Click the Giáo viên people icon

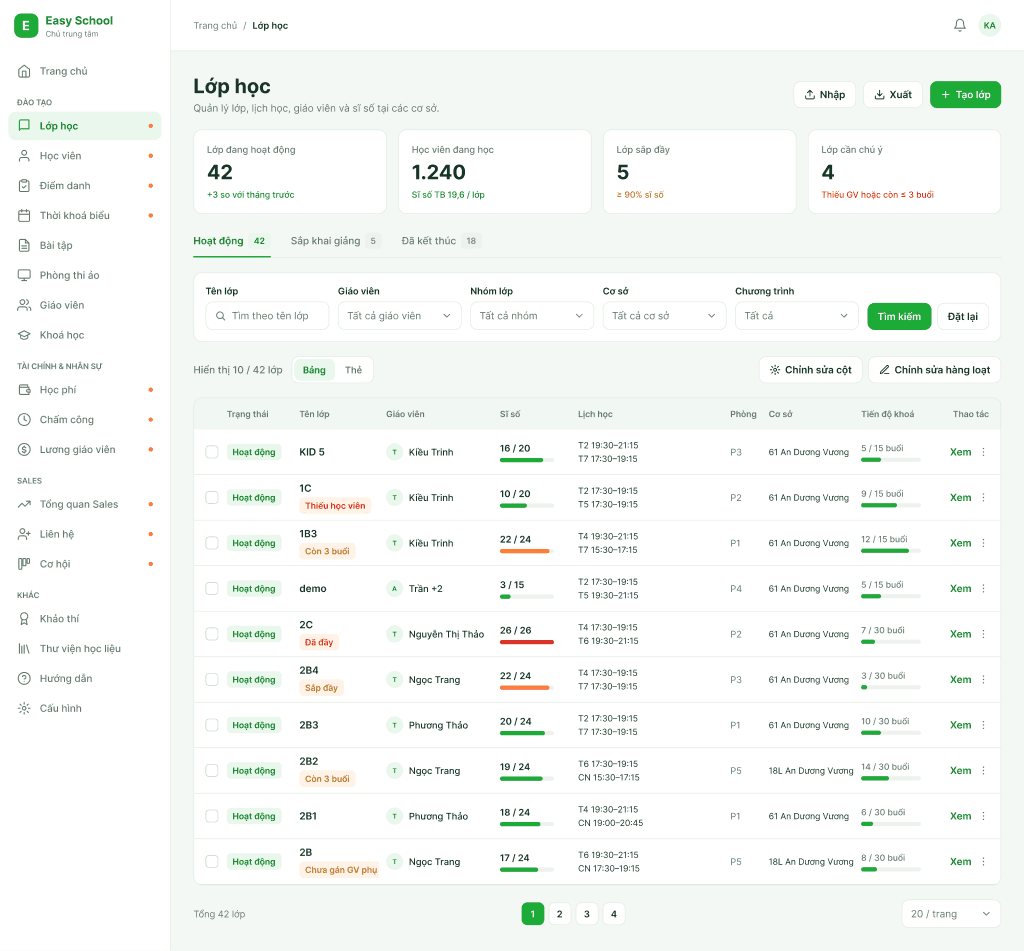pos(24,305)
